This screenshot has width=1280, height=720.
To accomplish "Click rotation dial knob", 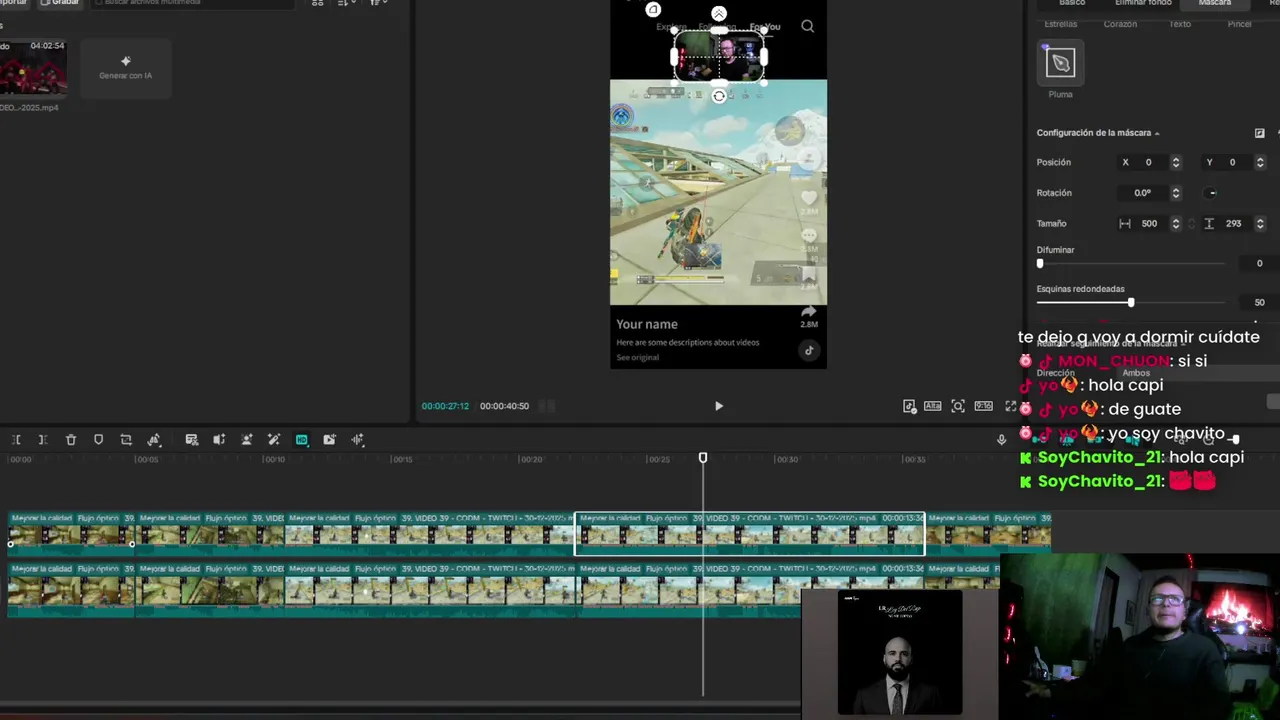I will click(x=1212, y=193).
